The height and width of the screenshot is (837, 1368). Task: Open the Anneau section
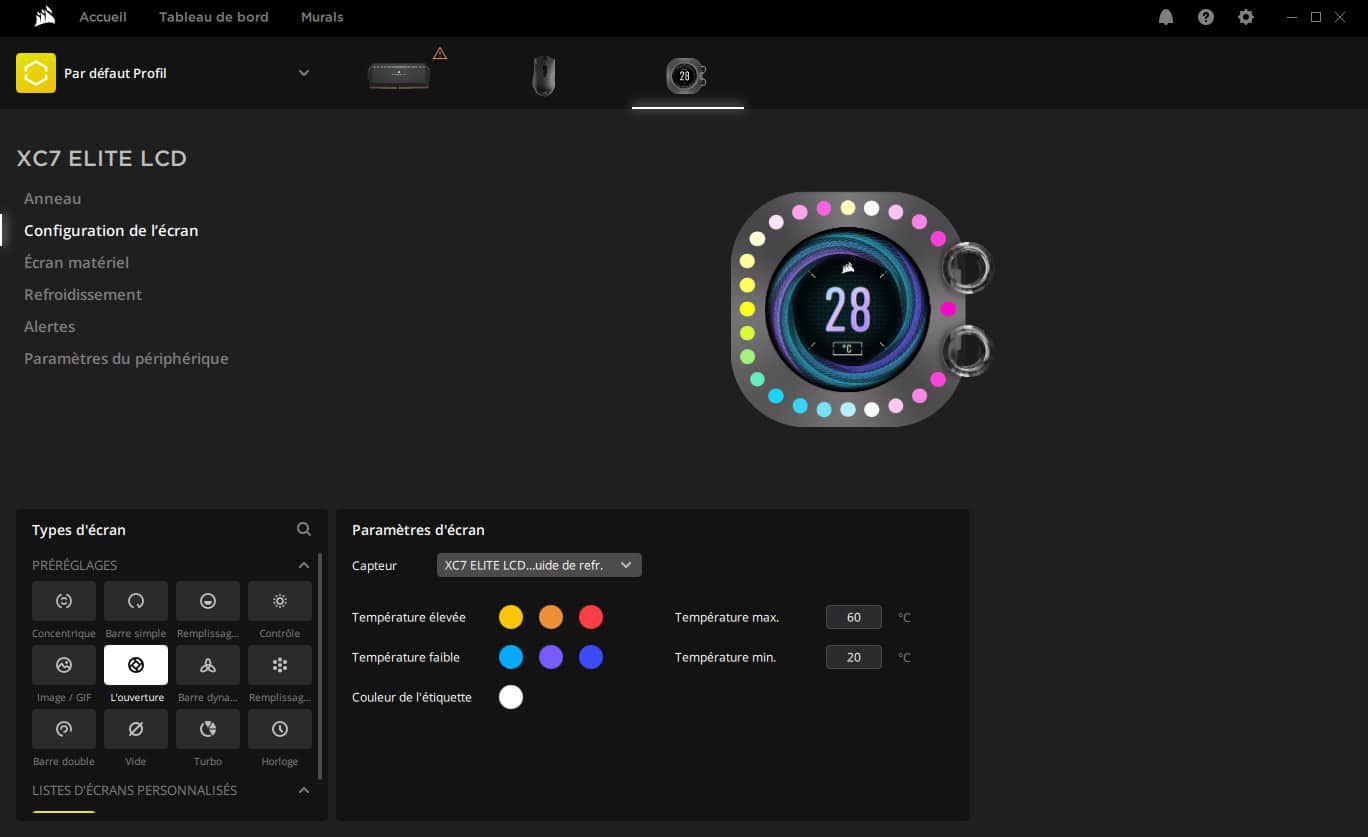53,199
